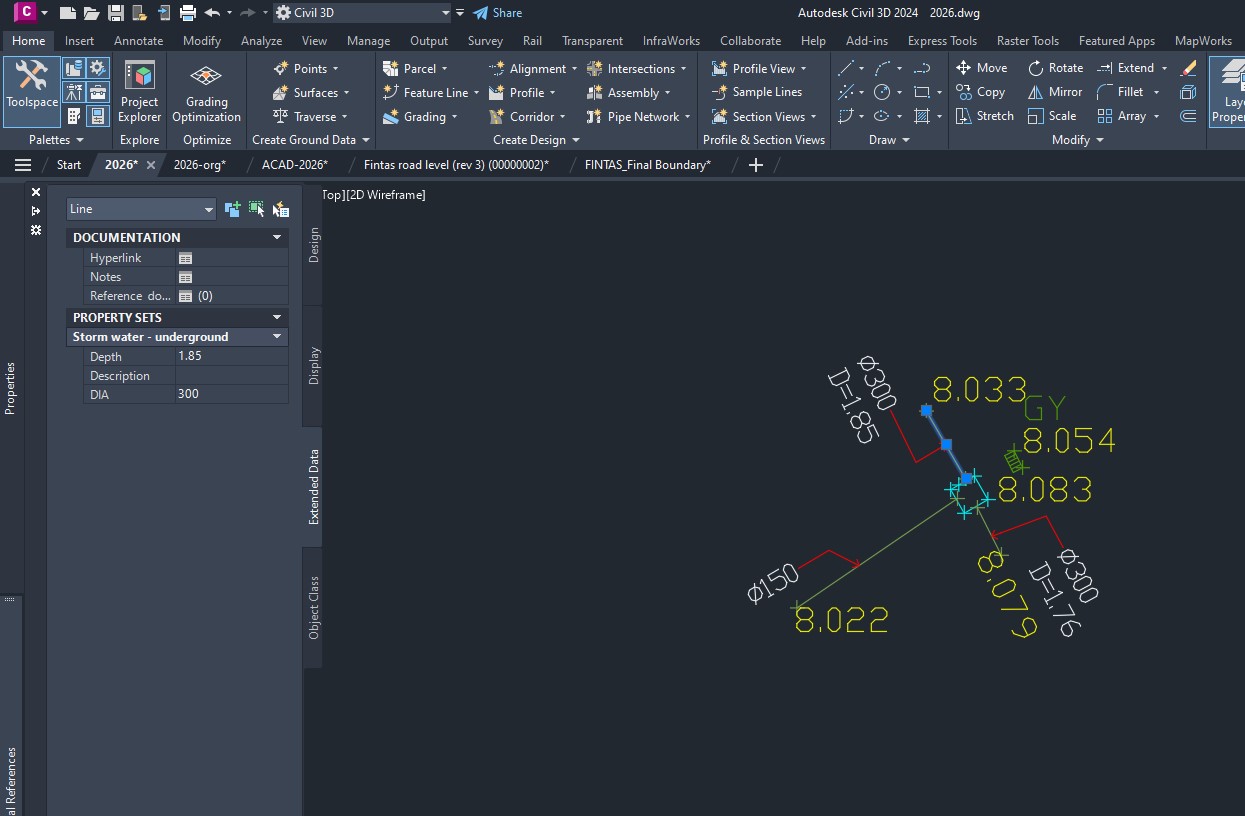Screen dimensions: 1245x816
Task: Switch to the FINTAS_Final Boundary drawing tab
Action: coord(647,165)
